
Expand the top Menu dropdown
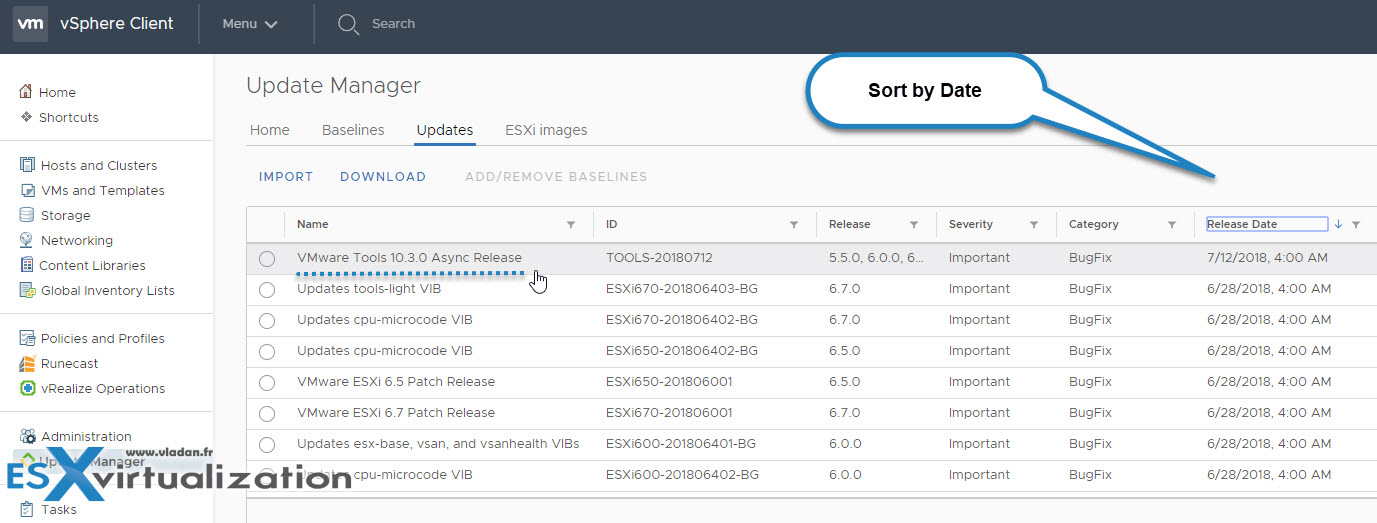pos(250,24)
